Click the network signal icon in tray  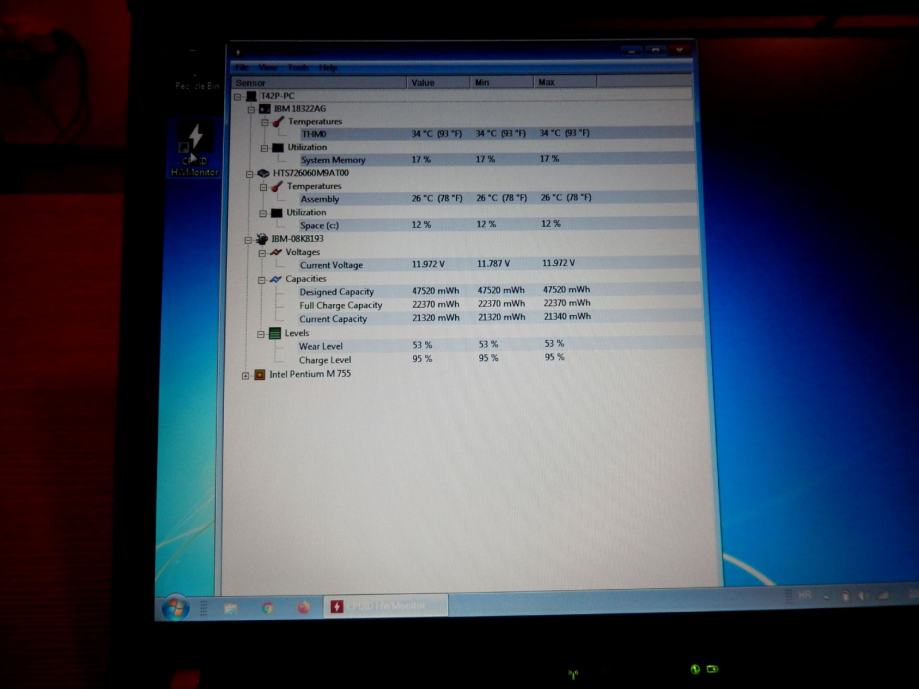click(x=883, y=596)
